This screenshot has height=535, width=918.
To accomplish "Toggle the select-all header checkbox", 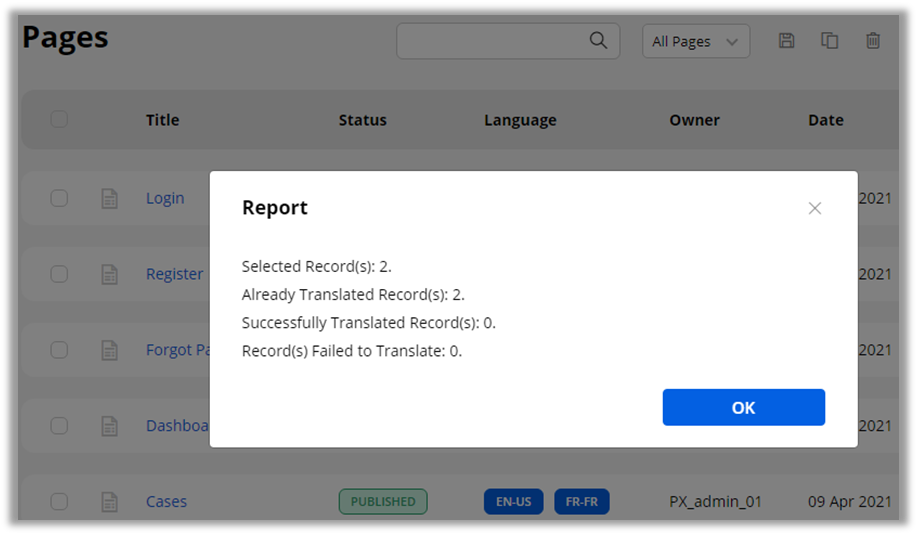I will (x=59, y=119).
